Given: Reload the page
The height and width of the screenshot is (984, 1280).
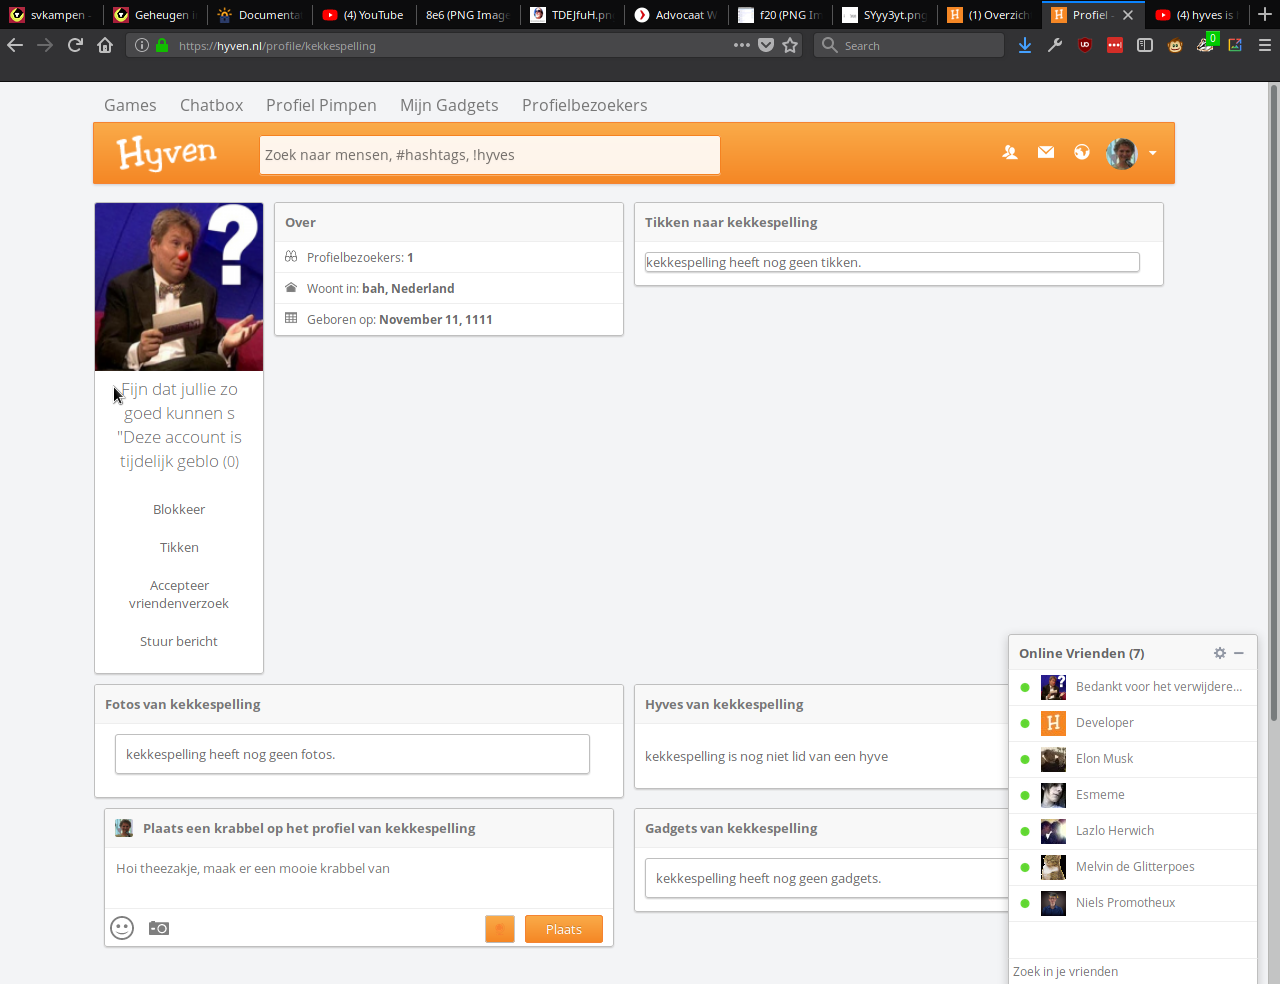Looking at the screenshot, I should pyautogui.click(x=75, y=45).
